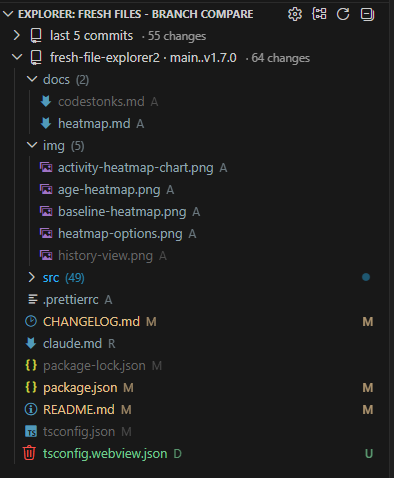Click the image icon beside baseline-heatmap.png
This screenshot has height=478, width=394.
46,211
